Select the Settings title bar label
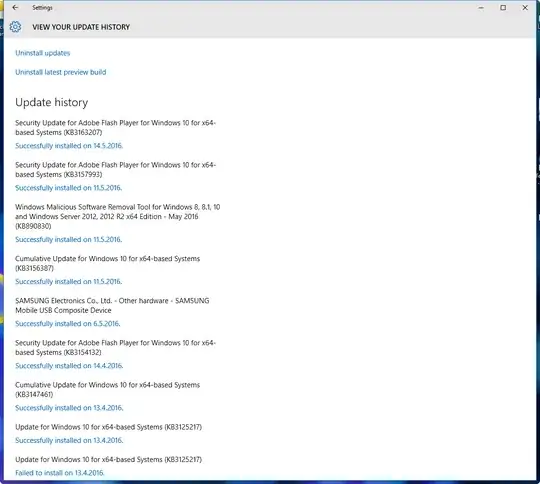540x484 pixels. pos(42,8)
